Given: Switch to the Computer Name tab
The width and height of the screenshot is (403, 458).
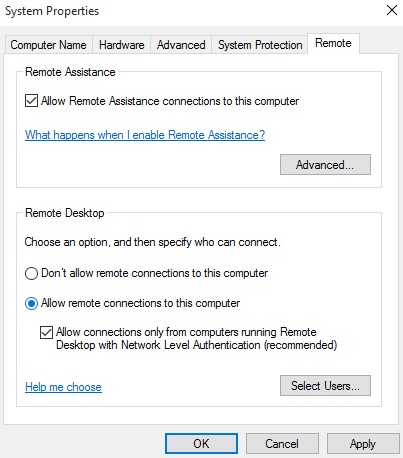Looking at the screenshot, I should 48,45.
